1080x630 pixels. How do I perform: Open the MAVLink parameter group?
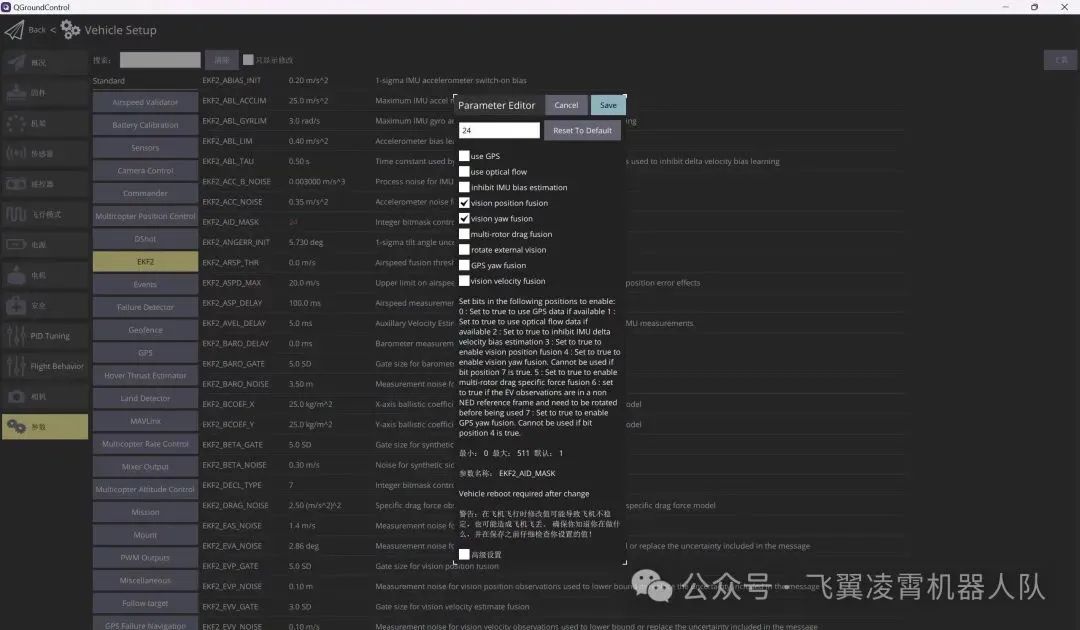(x=145, y=421)
